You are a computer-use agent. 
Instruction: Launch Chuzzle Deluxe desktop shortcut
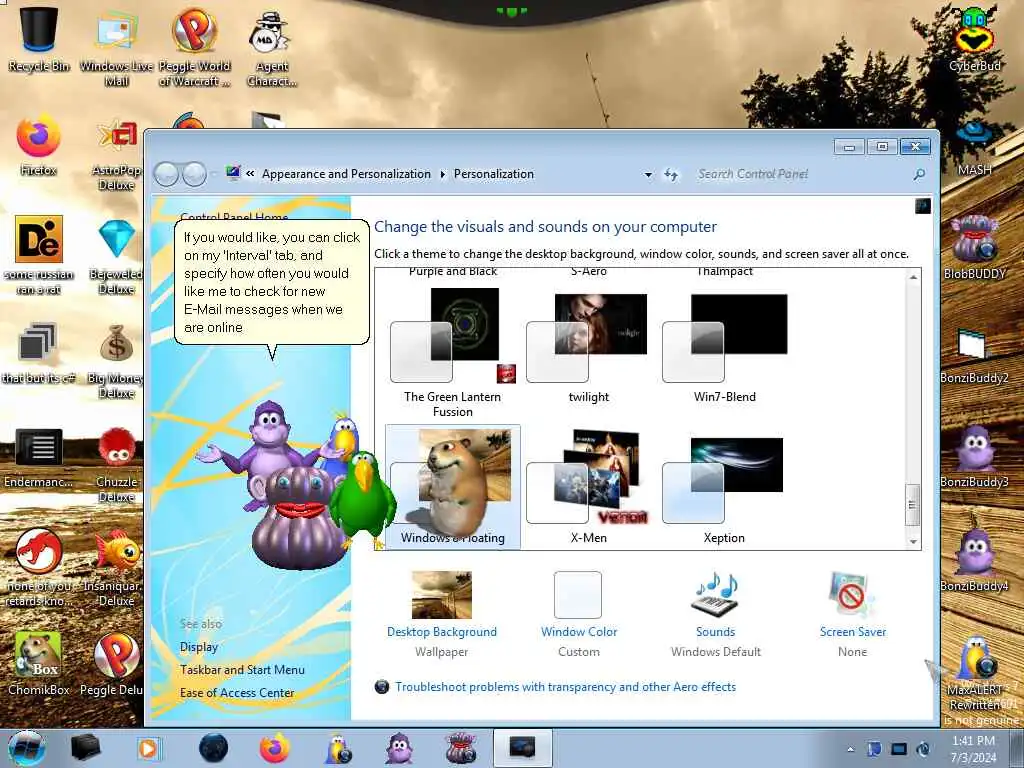[x=117, y=465]
